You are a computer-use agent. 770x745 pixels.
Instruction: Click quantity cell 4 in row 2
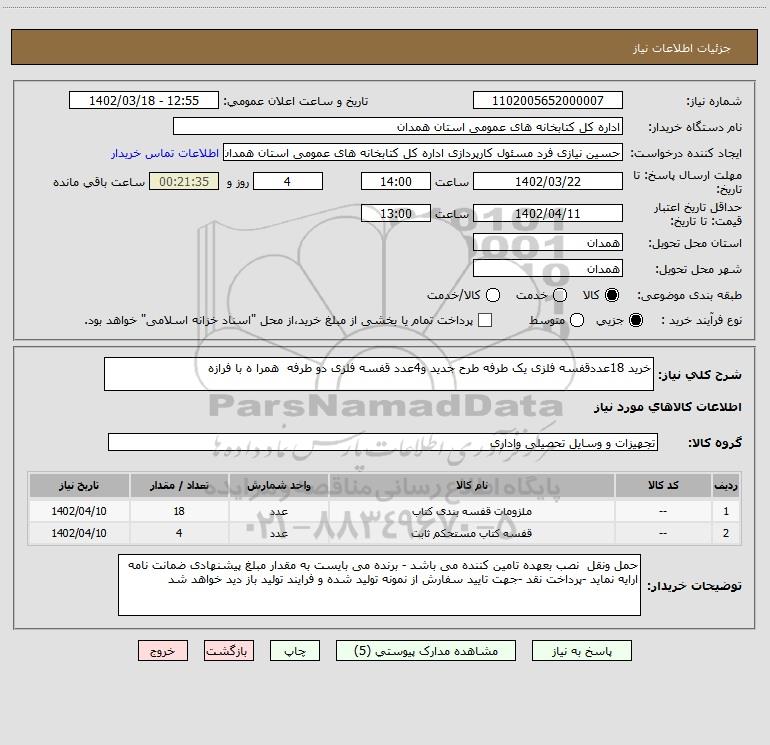pos(179,533)
